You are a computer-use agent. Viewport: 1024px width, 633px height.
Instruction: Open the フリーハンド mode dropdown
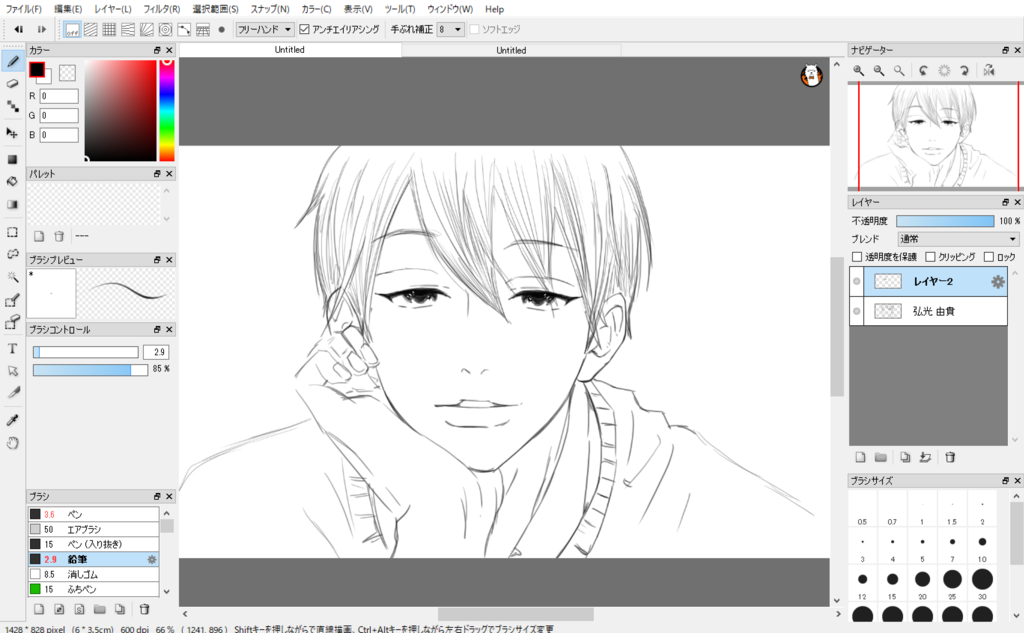[x=265, y=29]
